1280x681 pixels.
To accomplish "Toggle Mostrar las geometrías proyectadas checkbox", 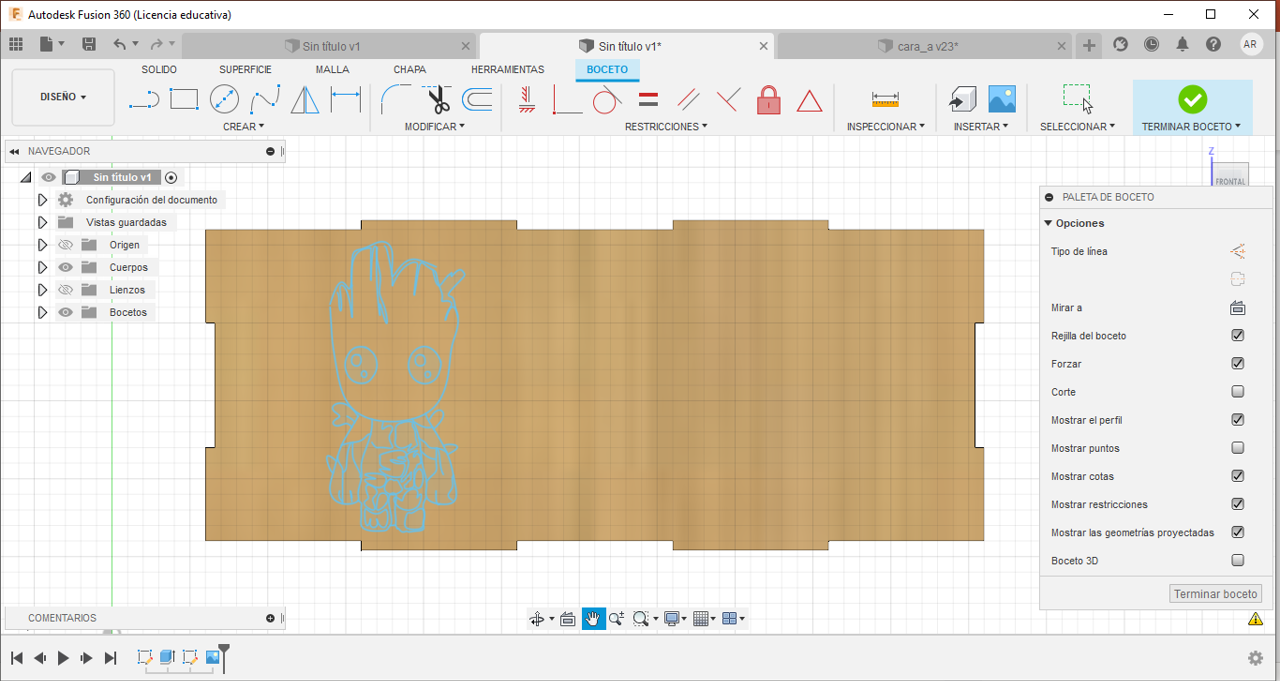I will click(1238, 532).
